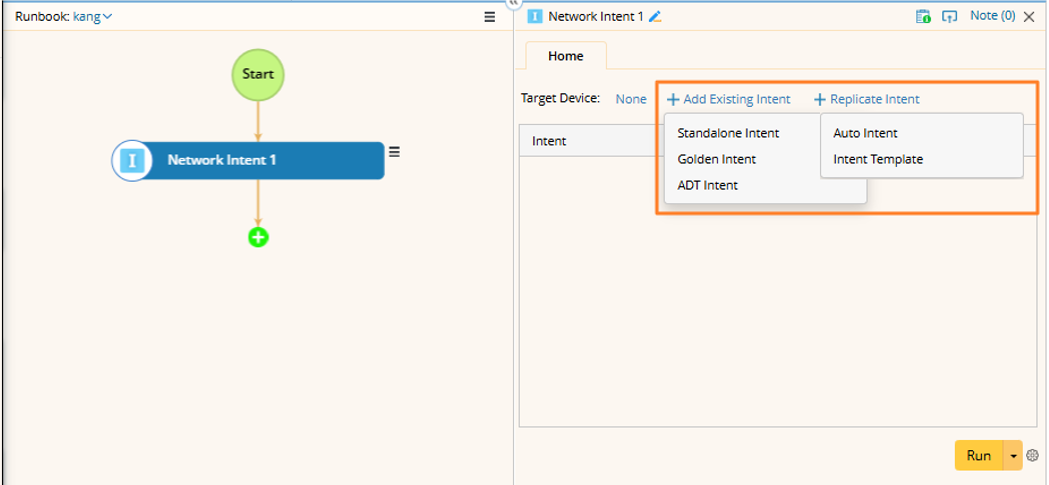Expand the Run button dropdown arrow
This screenshot has height=485, width=1049.
pos(1013,456)
